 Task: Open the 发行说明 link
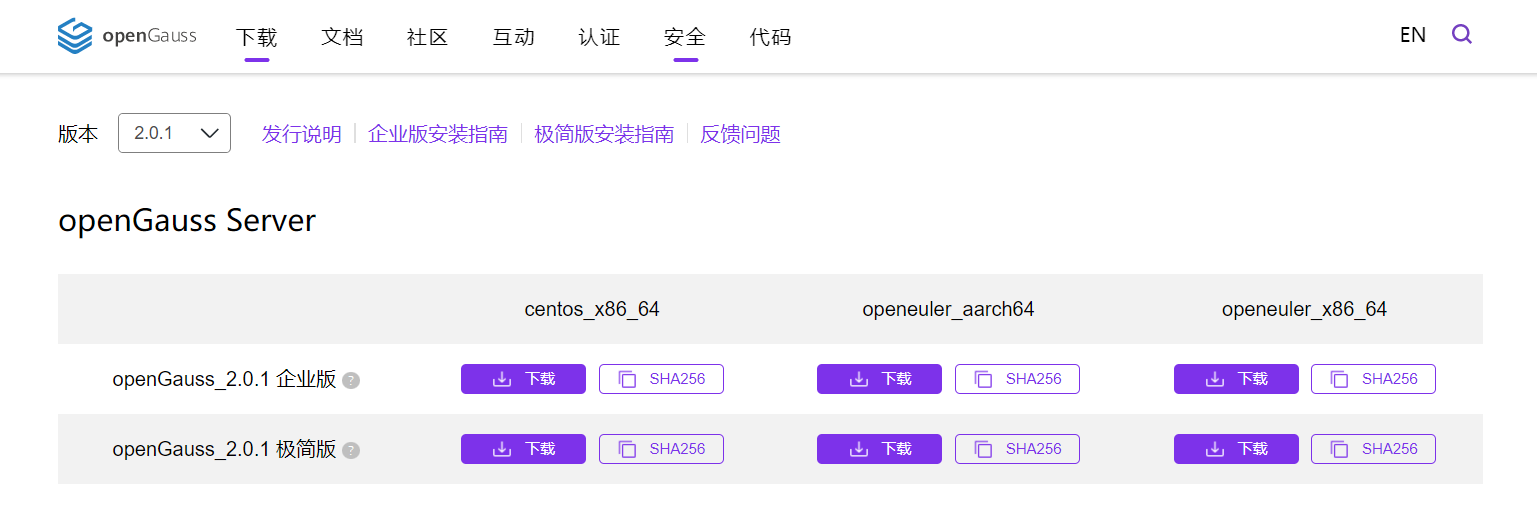click(x=301, y=134)
